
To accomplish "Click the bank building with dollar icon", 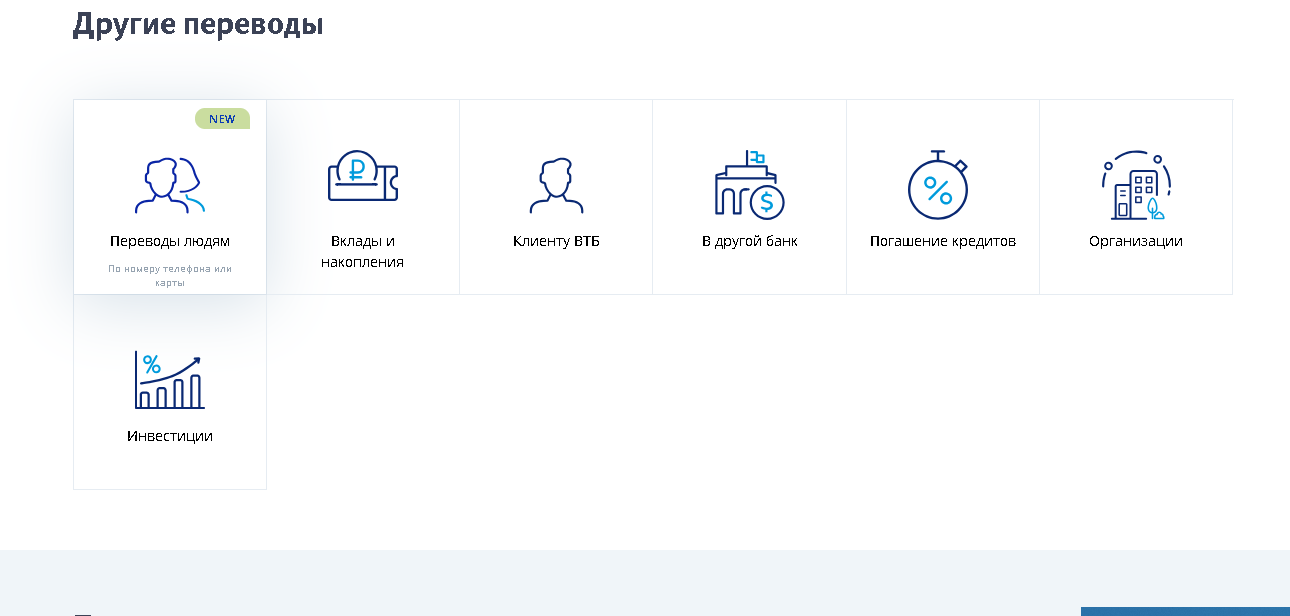I will coord(749,185).
